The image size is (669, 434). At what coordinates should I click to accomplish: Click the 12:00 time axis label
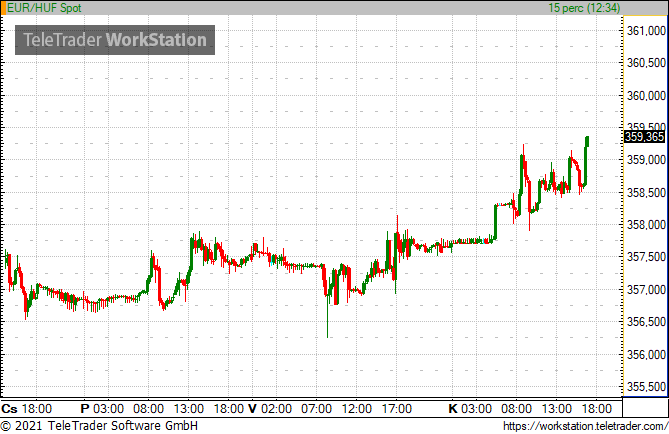[356, 409]
